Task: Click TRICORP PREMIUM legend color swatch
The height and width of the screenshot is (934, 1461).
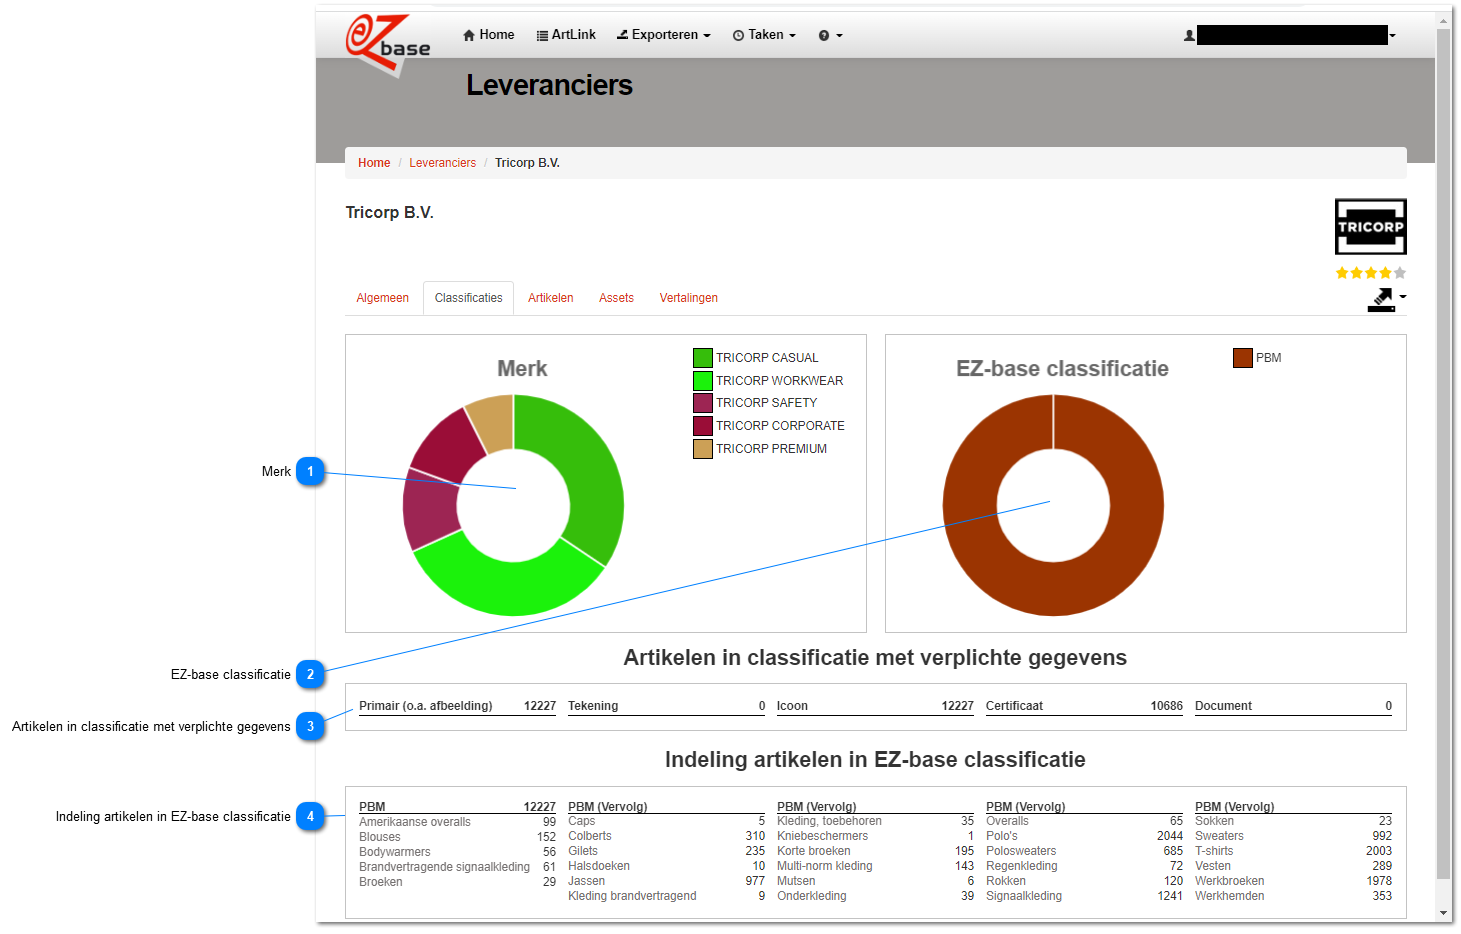Action: (703, 449)
